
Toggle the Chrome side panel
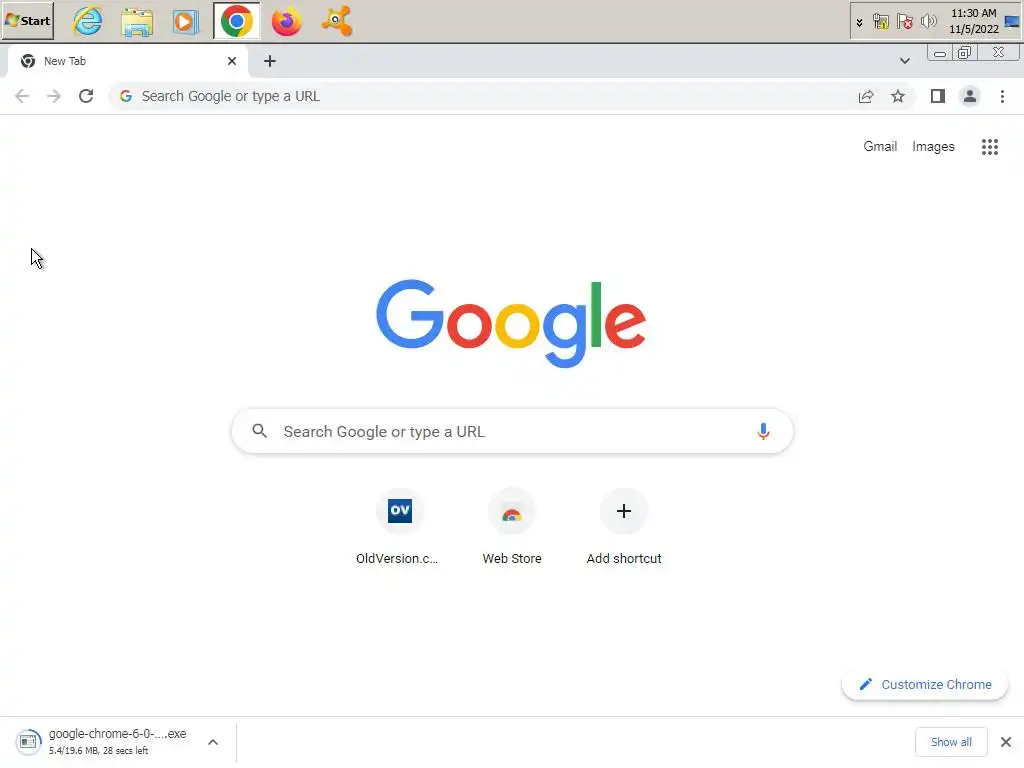pos(938,96)
